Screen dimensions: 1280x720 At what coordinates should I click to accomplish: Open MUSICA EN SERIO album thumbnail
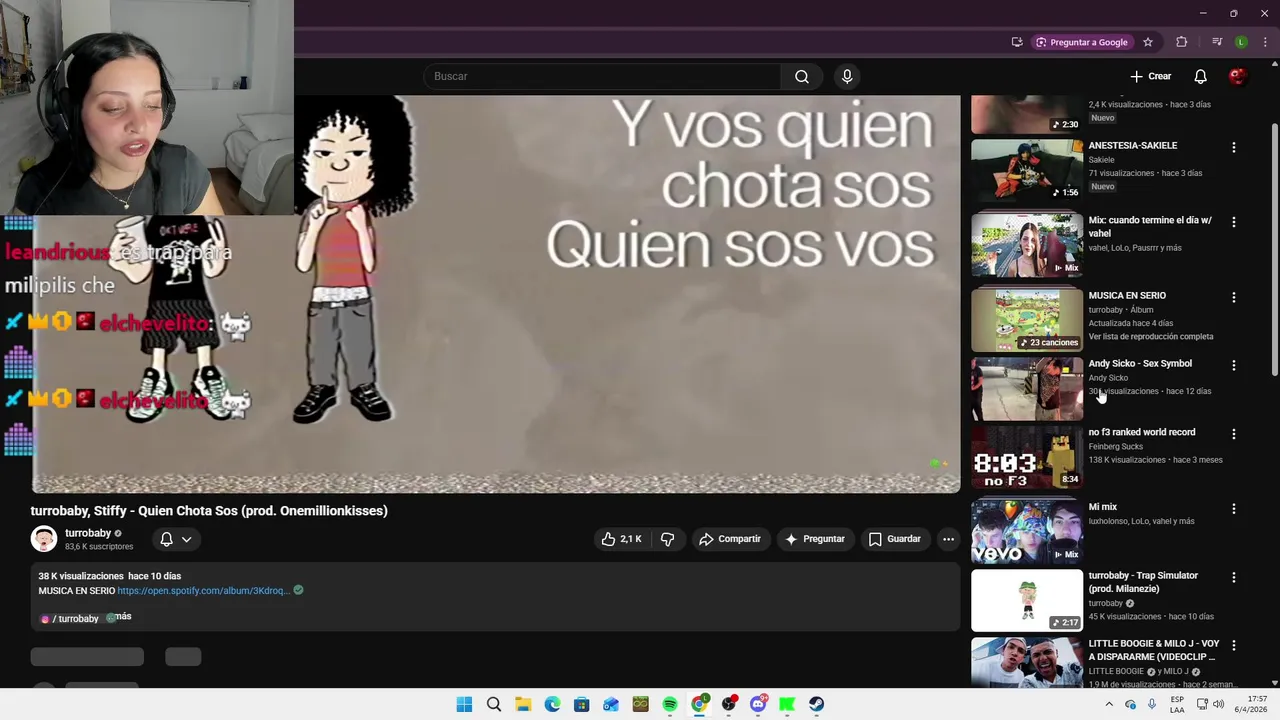click(x=1026, y=320)
